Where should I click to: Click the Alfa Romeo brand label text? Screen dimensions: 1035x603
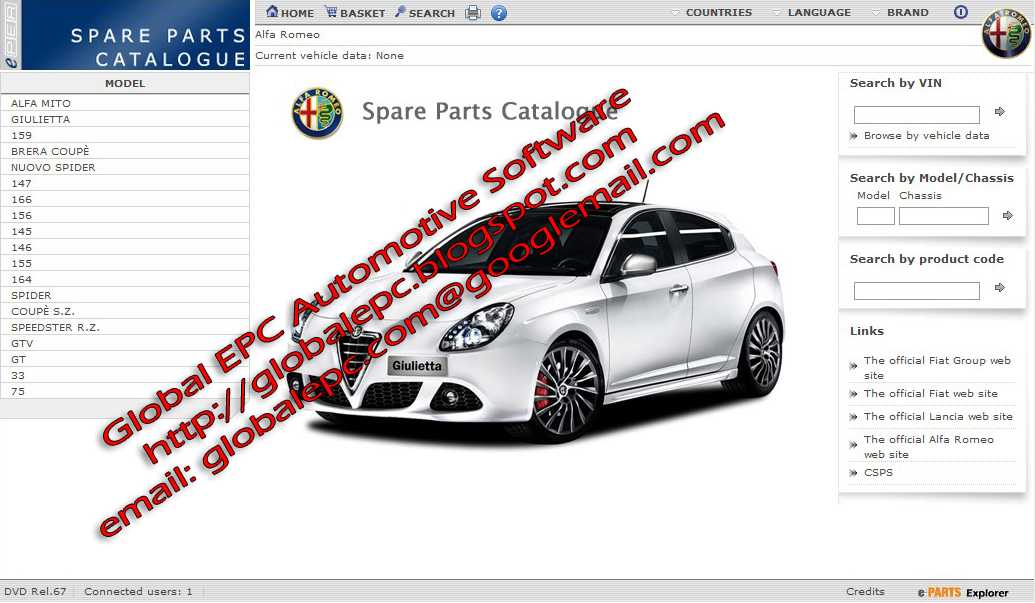pyautogui.click(x=287, y=34)
